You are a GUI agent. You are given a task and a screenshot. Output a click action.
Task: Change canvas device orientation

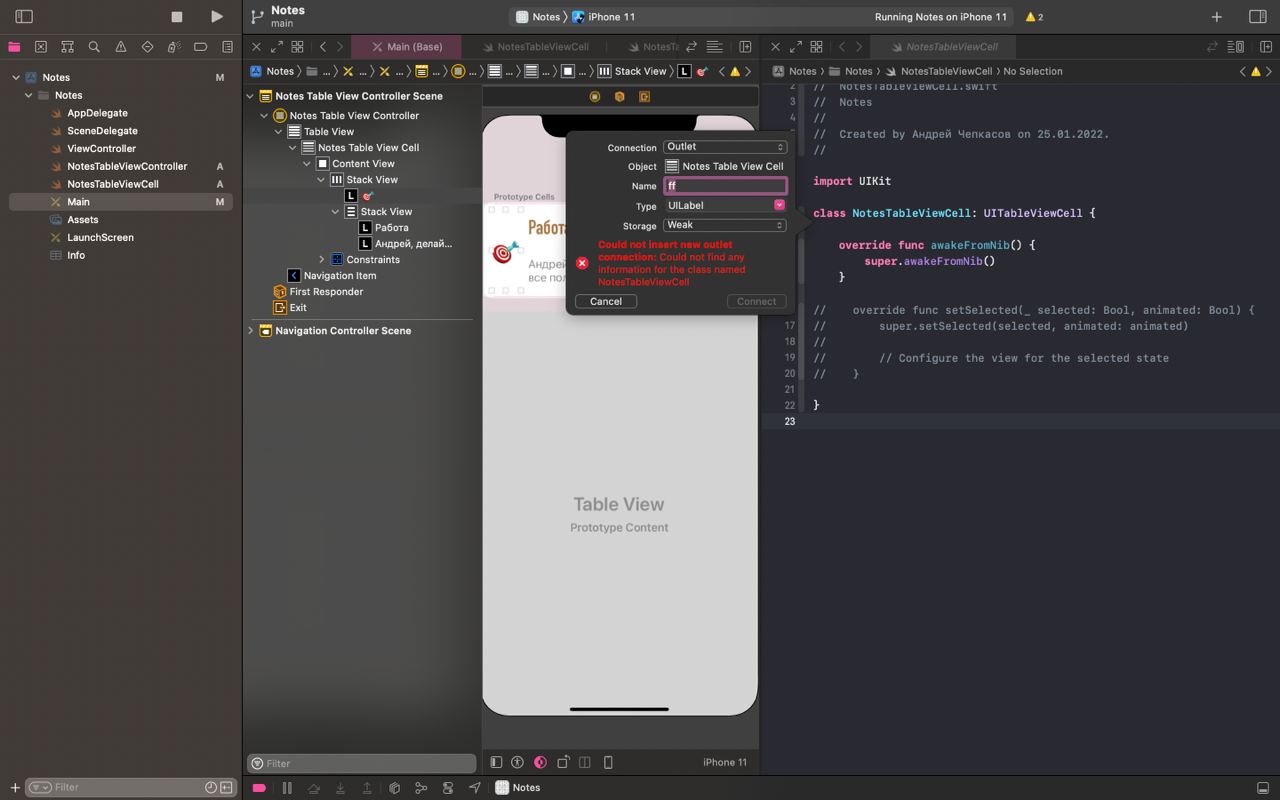point(563,762)
